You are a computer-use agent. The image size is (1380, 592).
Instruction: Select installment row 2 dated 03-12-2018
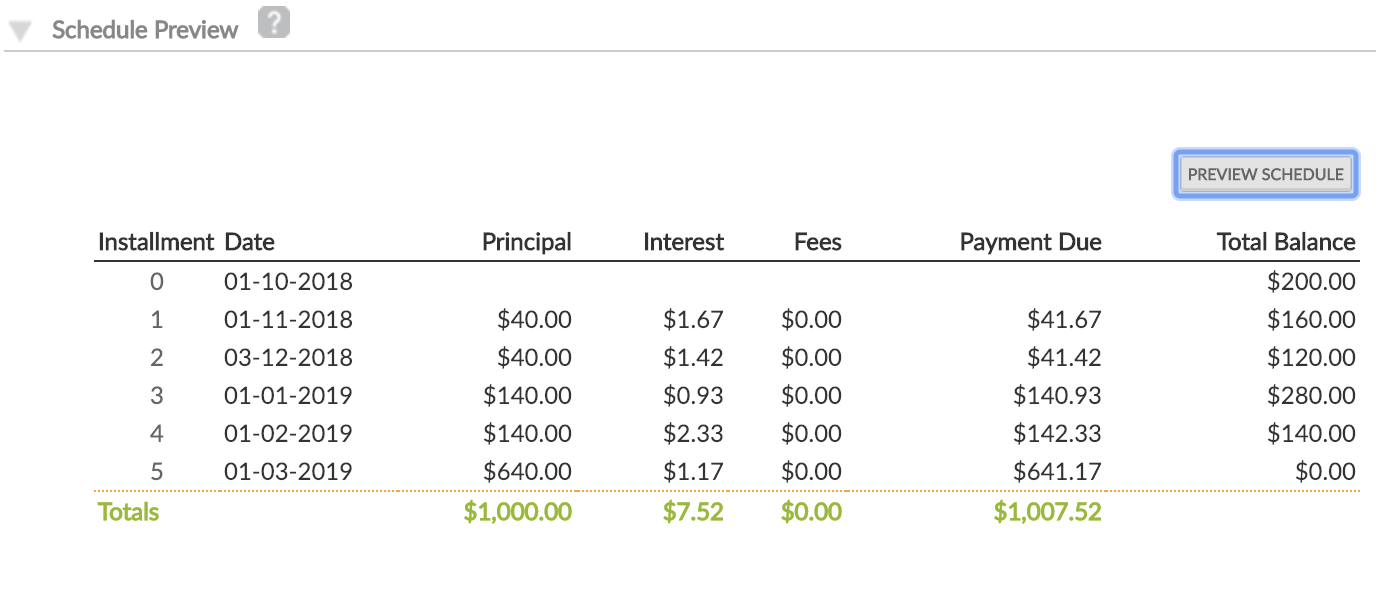click(287, 357)
